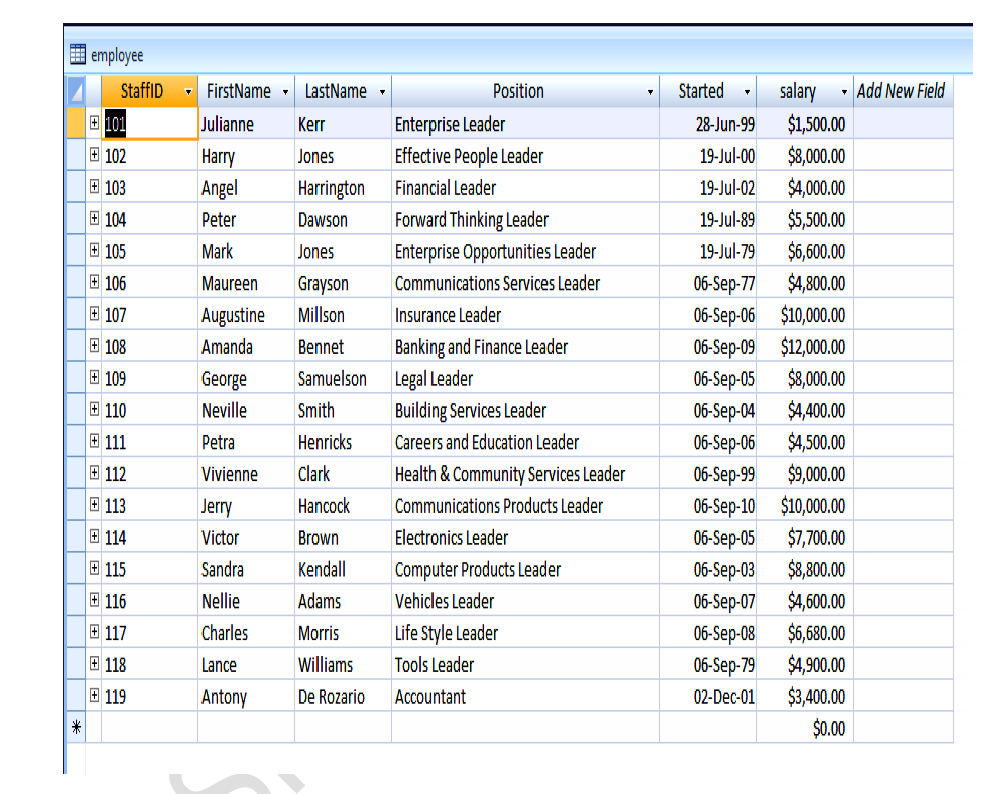Viewport: 985px width, 794px height.
Task: Click the Add New Field column header
Action: (x=901, y=91)
